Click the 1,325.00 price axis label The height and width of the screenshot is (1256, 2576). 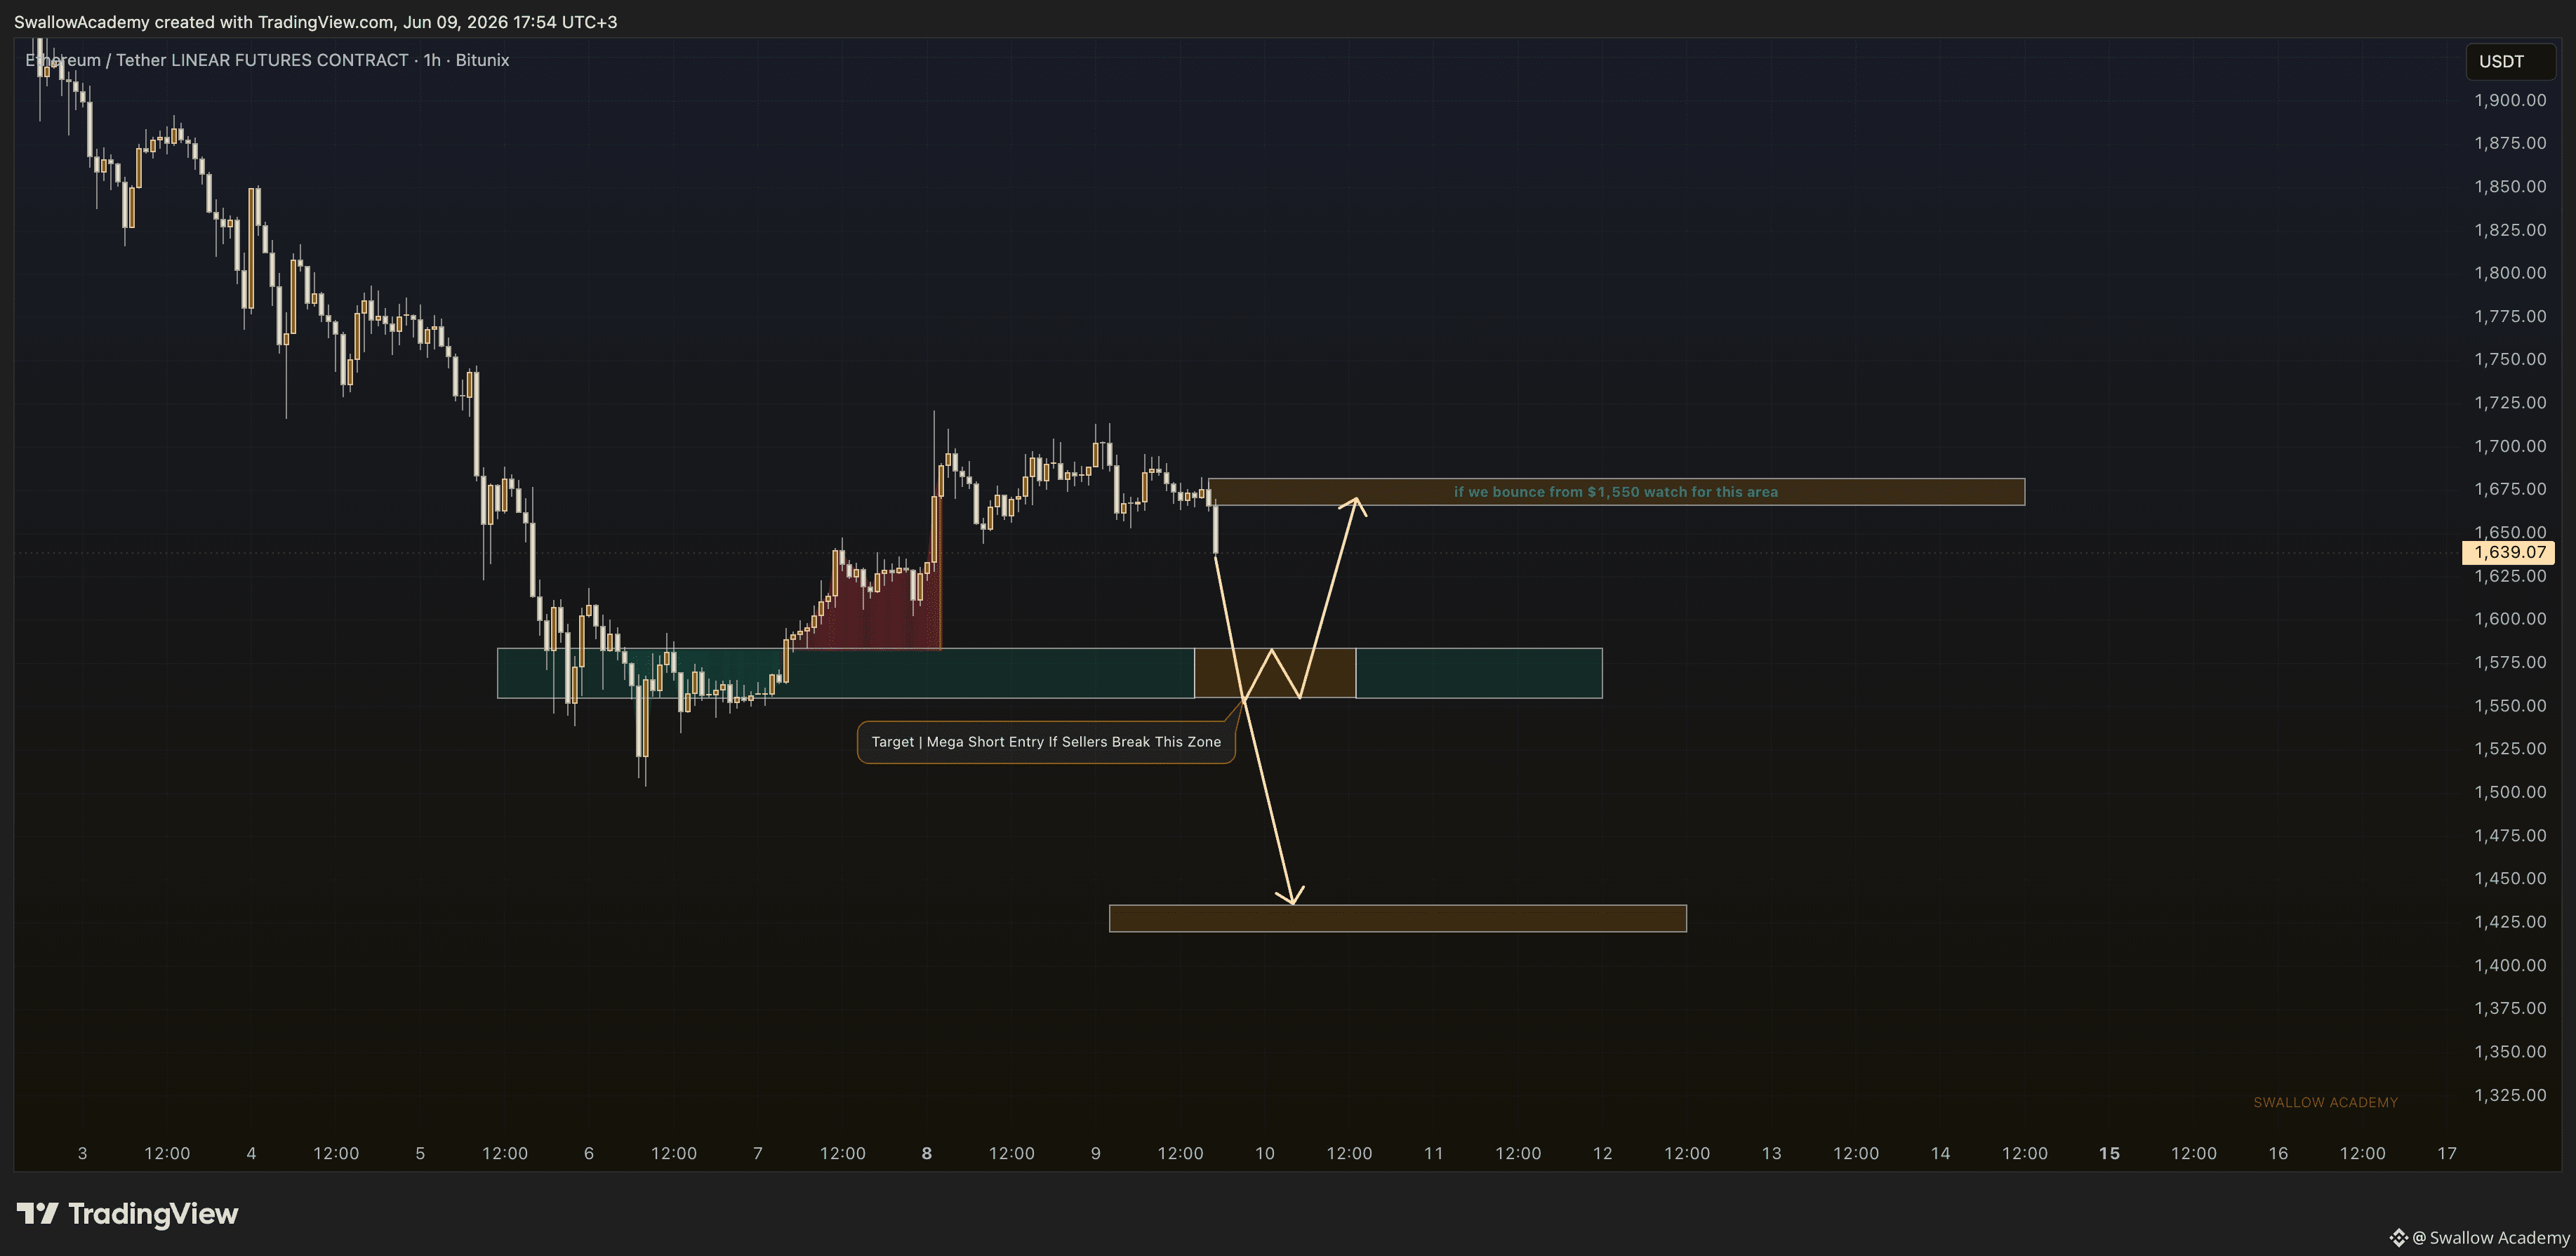[x=2510, y=1095]
